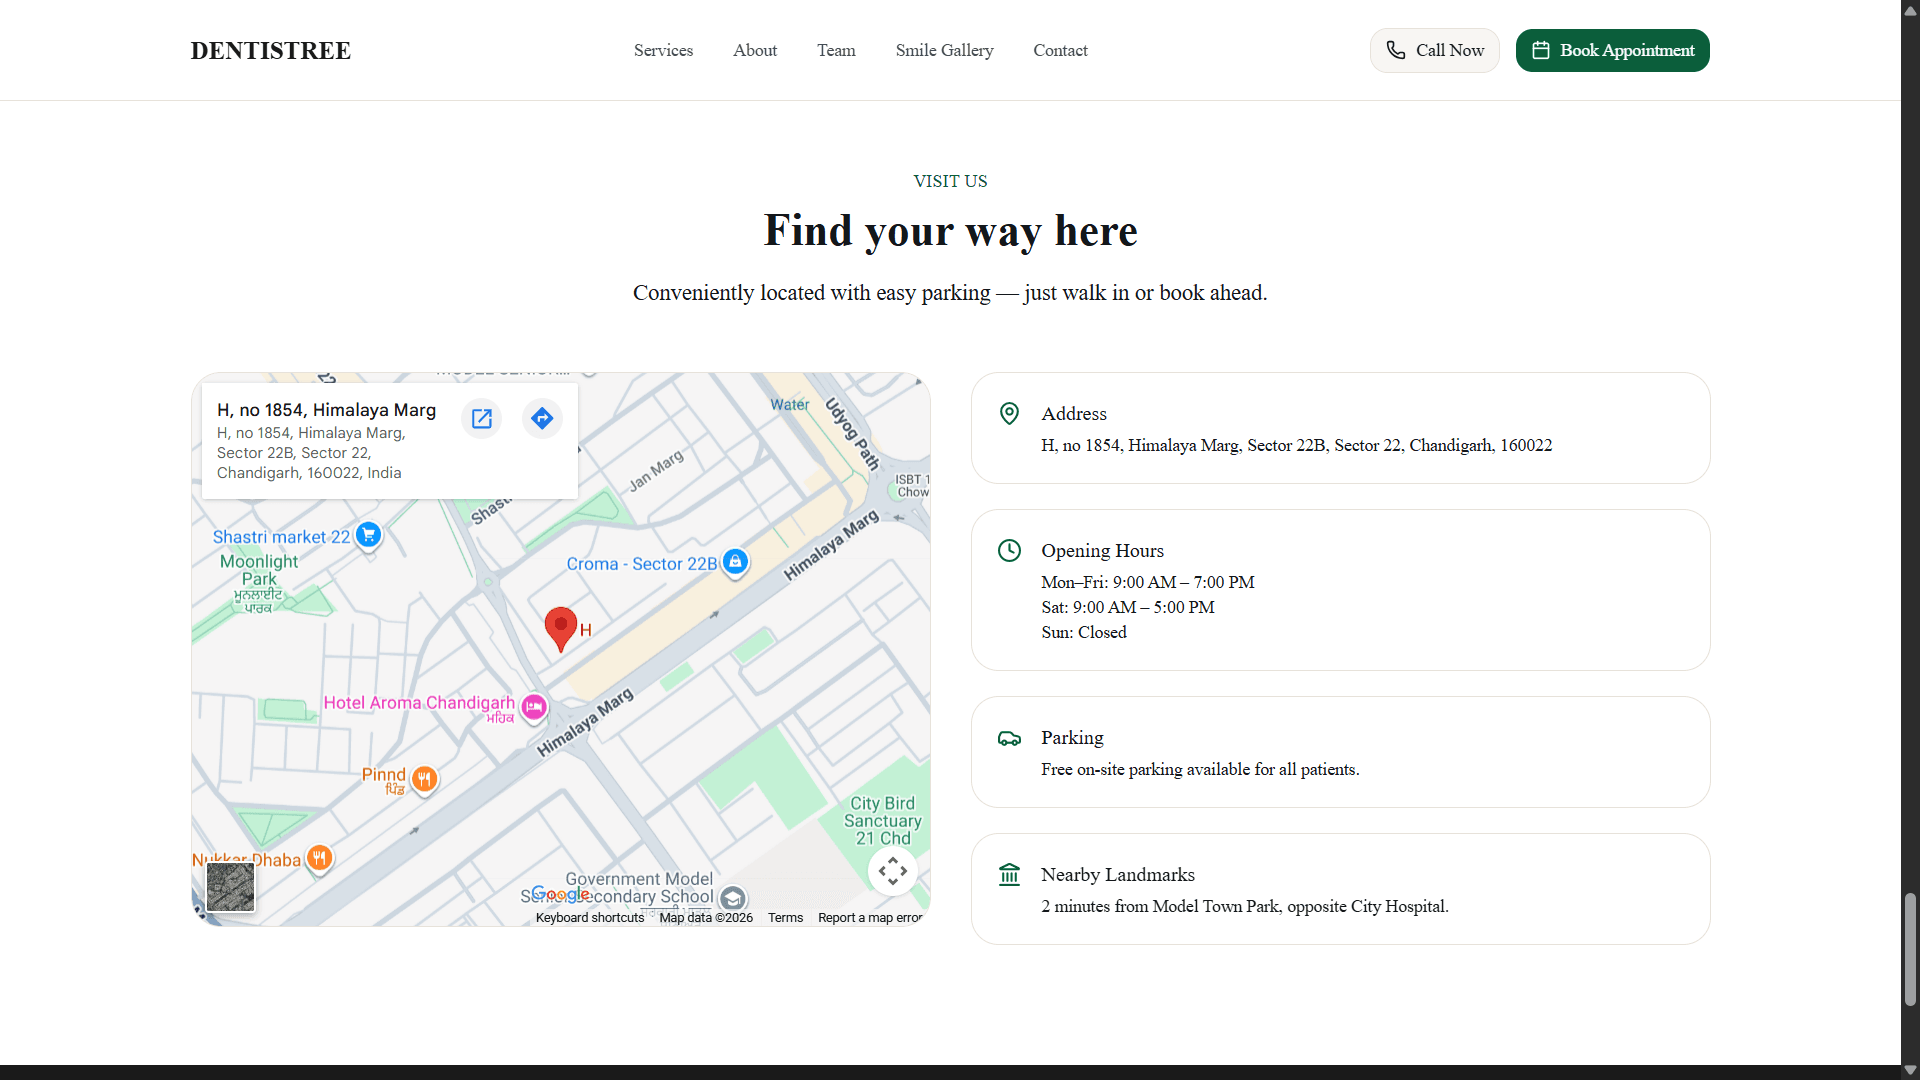Open the Keyboard shortcuts map link
Viewport: 1920px width, 1080px height.
pos(589,918)
